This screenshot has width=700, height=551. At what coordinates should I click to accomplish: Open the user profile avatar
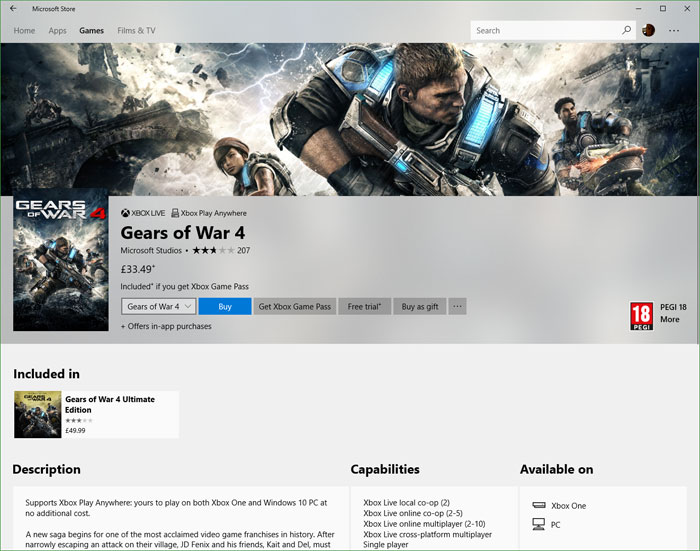(648, 30)
